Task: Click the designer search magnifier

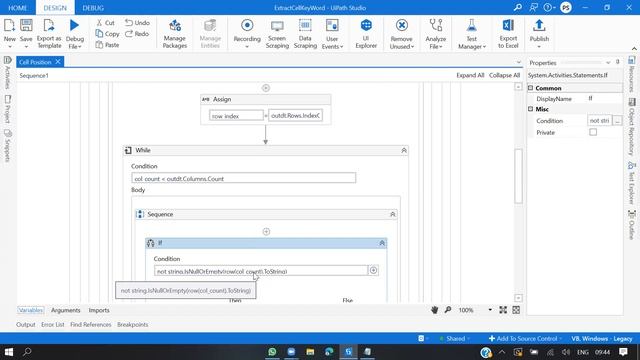Action: click(x=448, y=310)
